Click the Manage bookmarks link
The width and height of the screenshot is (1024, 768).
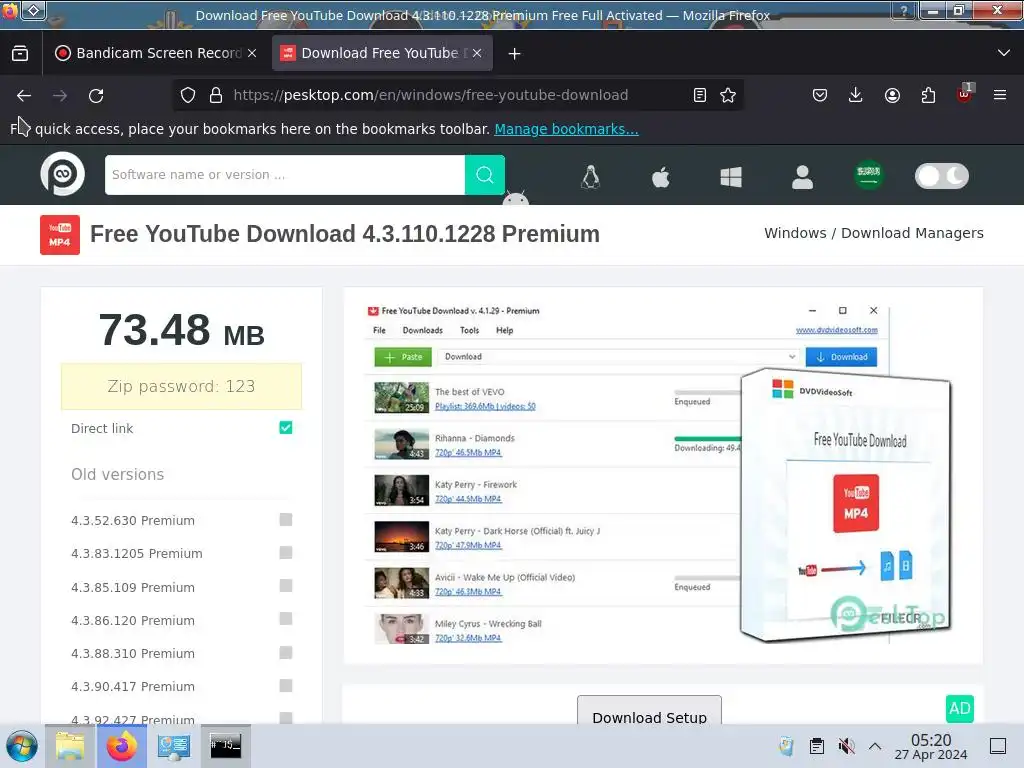coord(566,129)
